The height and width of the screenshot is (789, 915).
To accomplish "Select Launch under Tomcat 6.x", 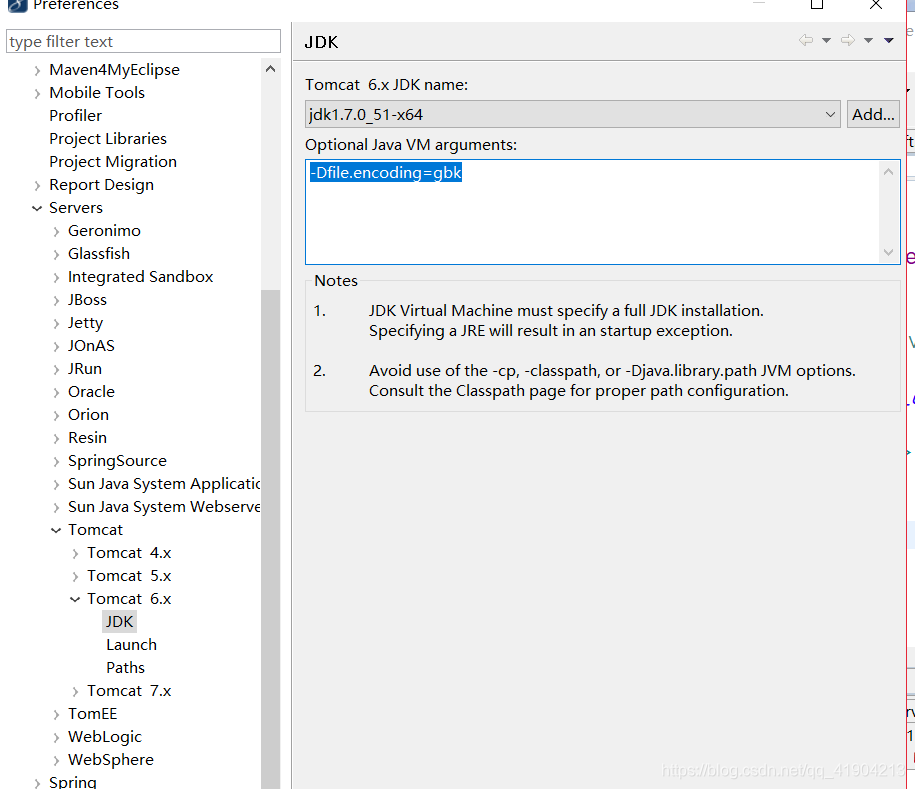I will [x=131, y=645].
